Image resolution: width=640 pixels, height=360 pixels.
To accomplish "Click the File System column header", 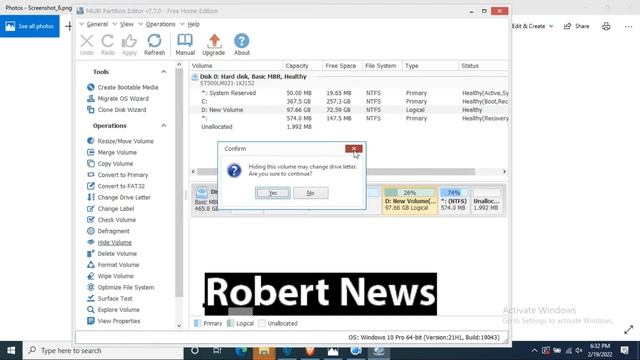I will 382,66.
